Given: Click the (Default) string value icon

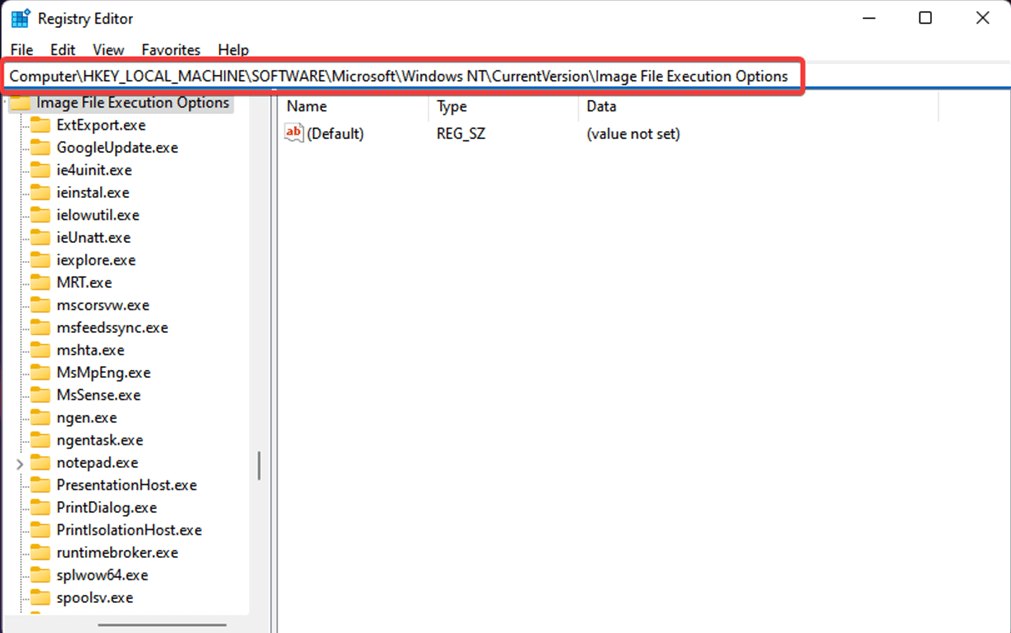Looking at the screenshot, I should pos(293,133).
